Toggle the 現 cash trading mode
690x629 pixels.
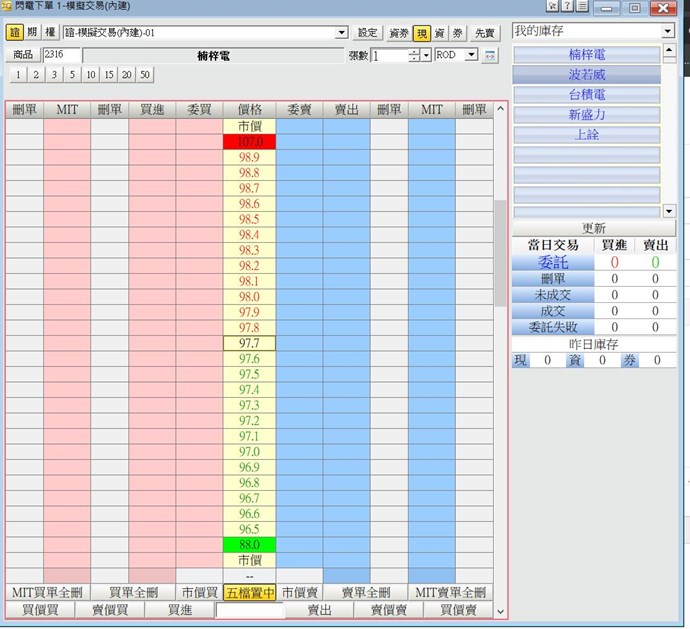[421, 33]
